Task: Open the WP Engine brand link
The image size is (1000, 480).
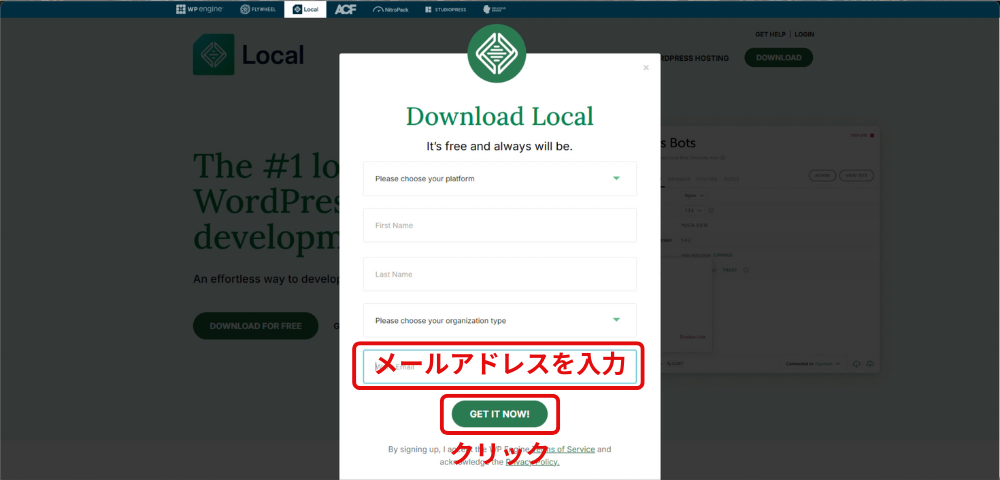Action: (x=200, y=9)
